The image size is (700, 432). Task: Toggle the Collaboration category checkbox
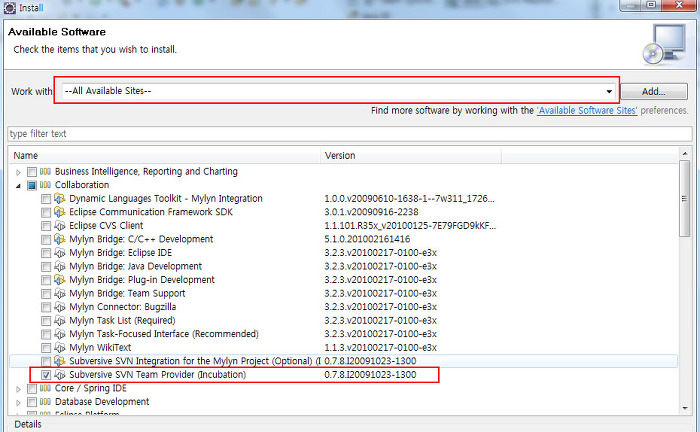[x=32, y=185]
